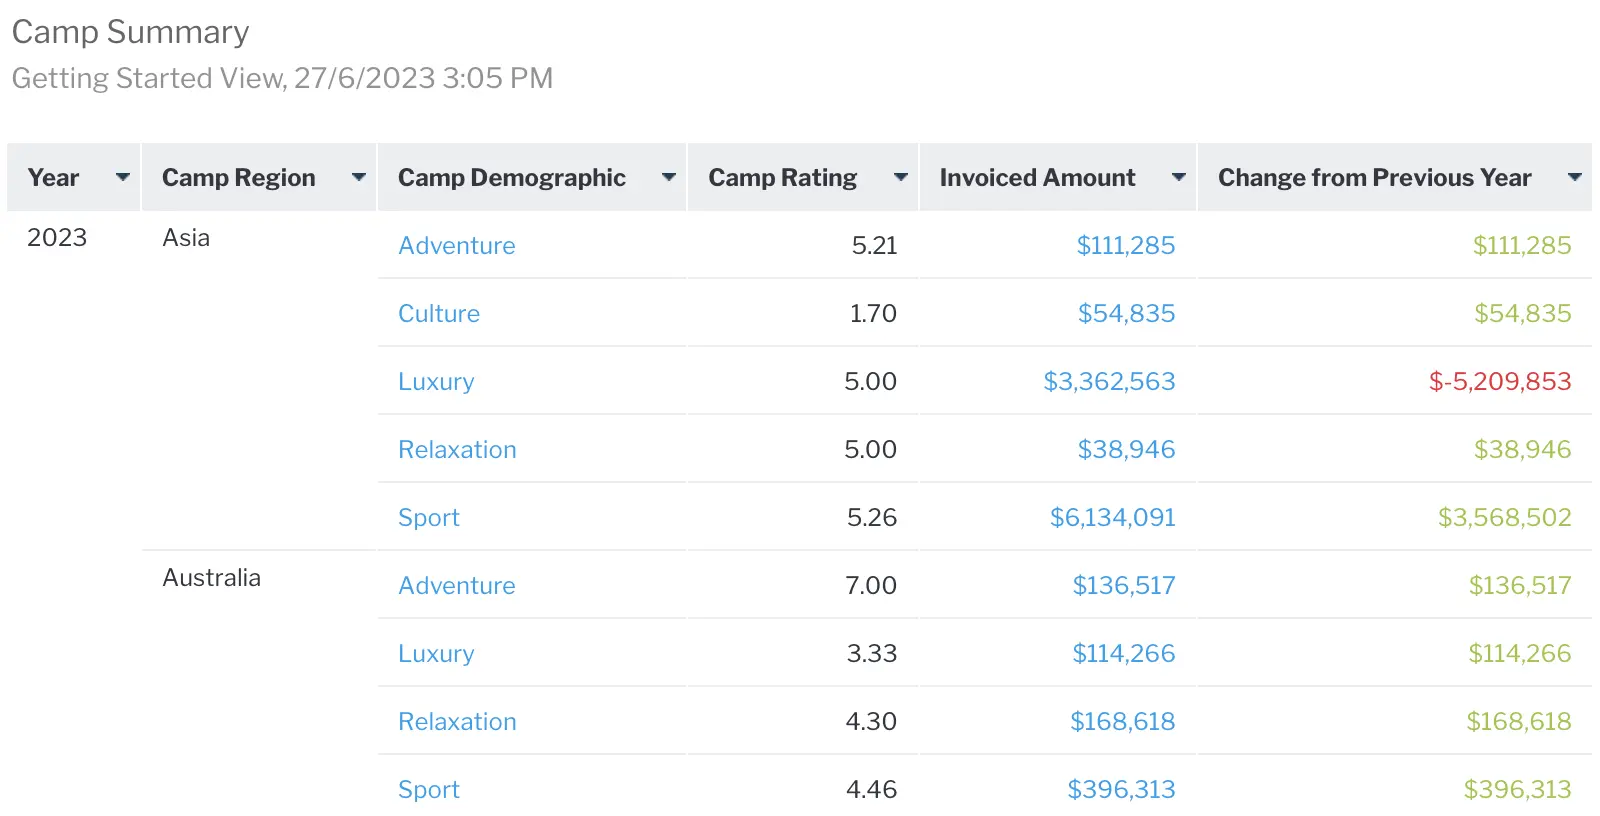Click the Australia Sport demographic link
The image size is (1600, 816).
click(428, 789)
